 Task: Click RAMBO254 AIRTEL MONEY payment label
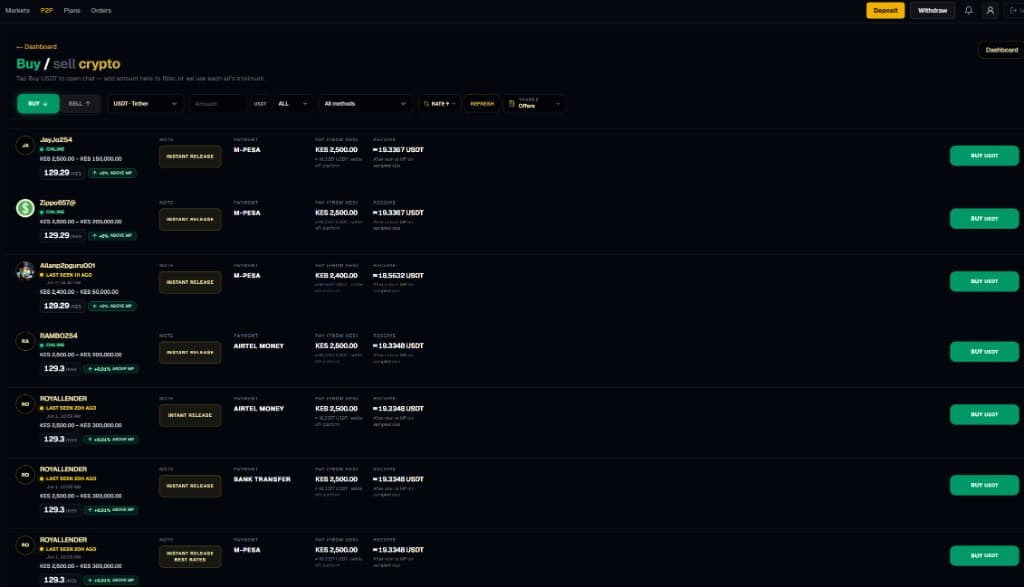tap(259, 346)
